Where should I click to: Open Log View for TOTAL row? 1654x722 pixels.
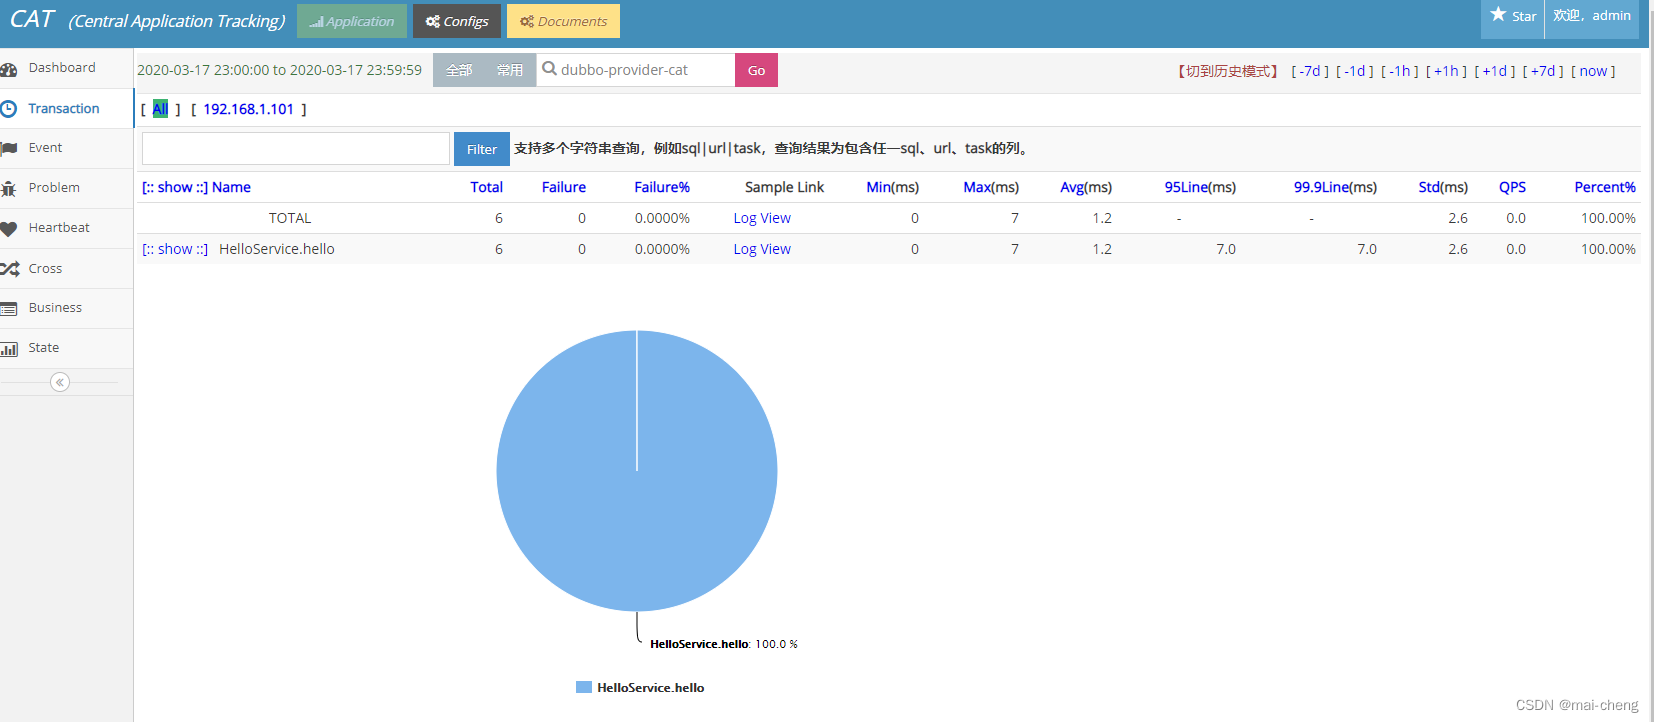point(762,218)
